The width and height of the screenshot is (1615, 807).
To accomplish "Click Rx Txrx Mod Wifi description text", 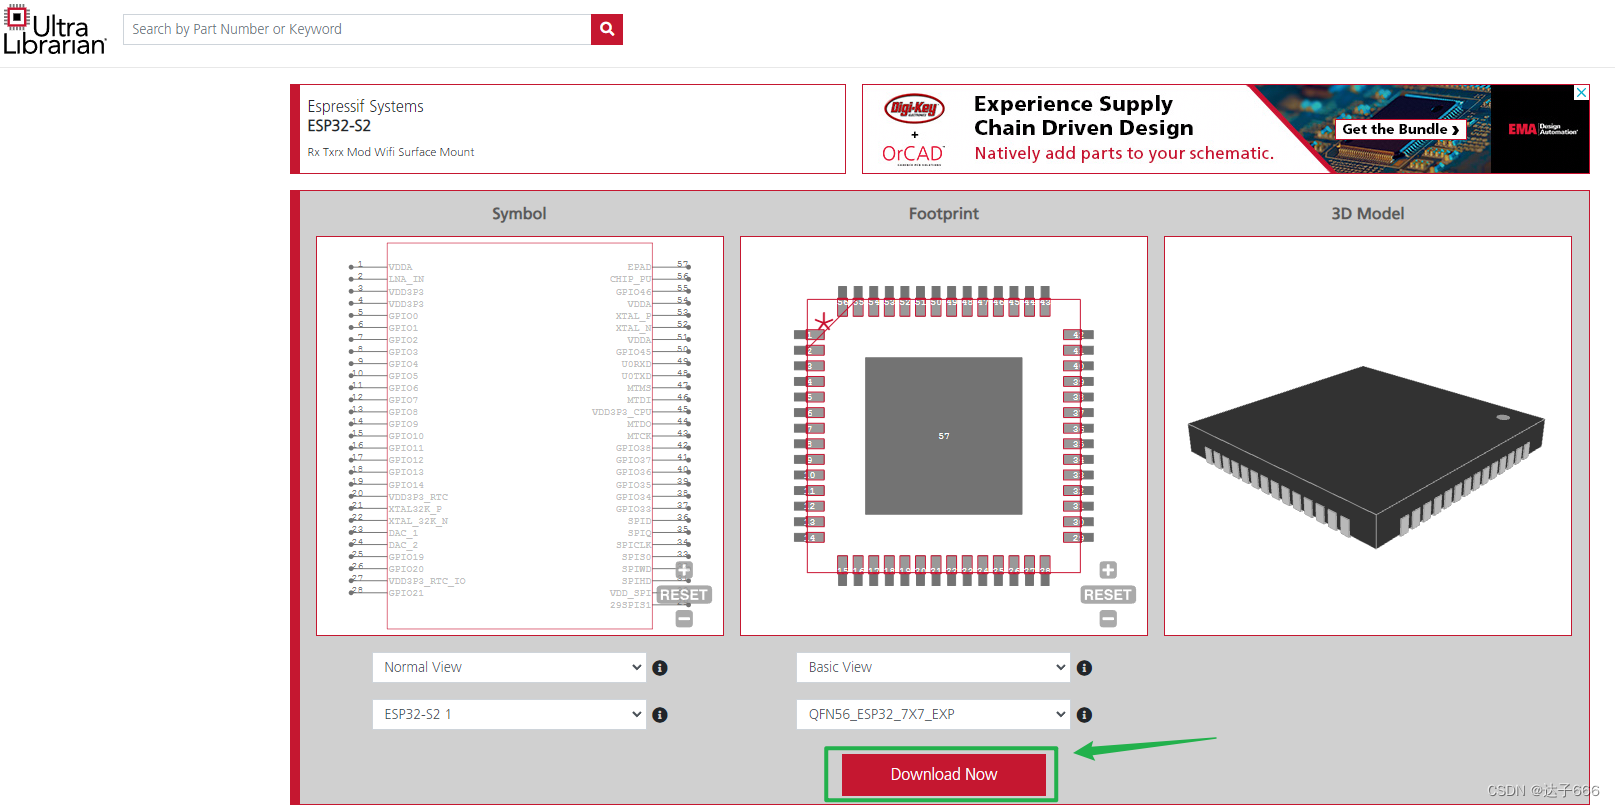I will 391,152.
